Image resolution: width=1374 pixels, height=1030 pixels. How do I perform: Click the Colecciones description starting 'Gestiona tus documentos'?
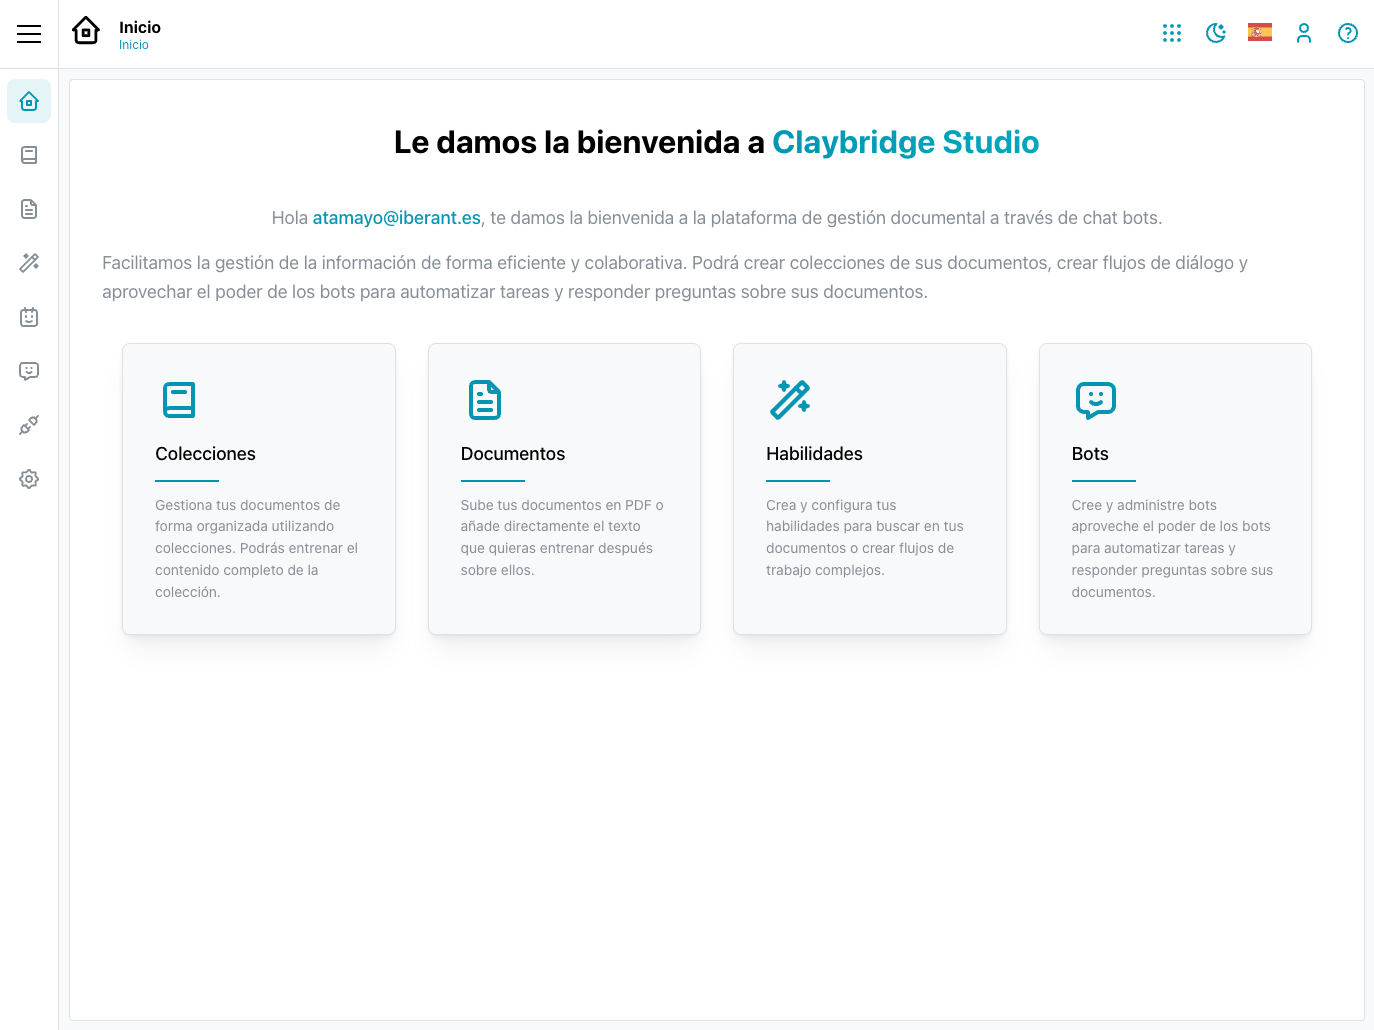point(257,549)
